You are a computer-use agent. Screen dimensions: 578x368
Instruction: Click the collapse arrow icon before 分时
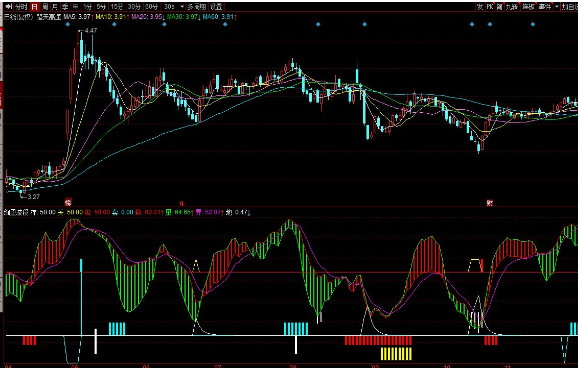pyautogui.click(x=9, y=7)
